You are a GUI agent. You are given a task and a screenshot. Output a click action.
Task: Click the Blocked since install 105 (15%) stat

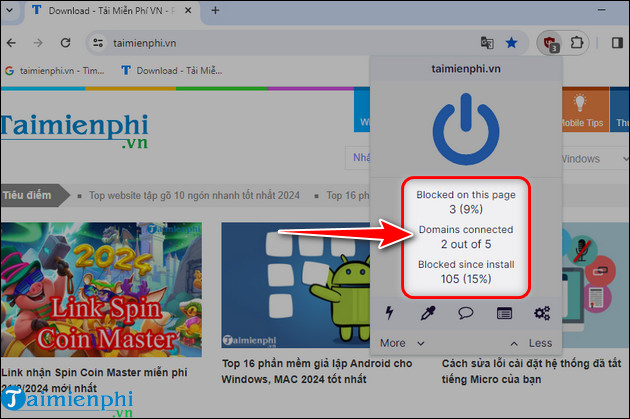point(466,272)
